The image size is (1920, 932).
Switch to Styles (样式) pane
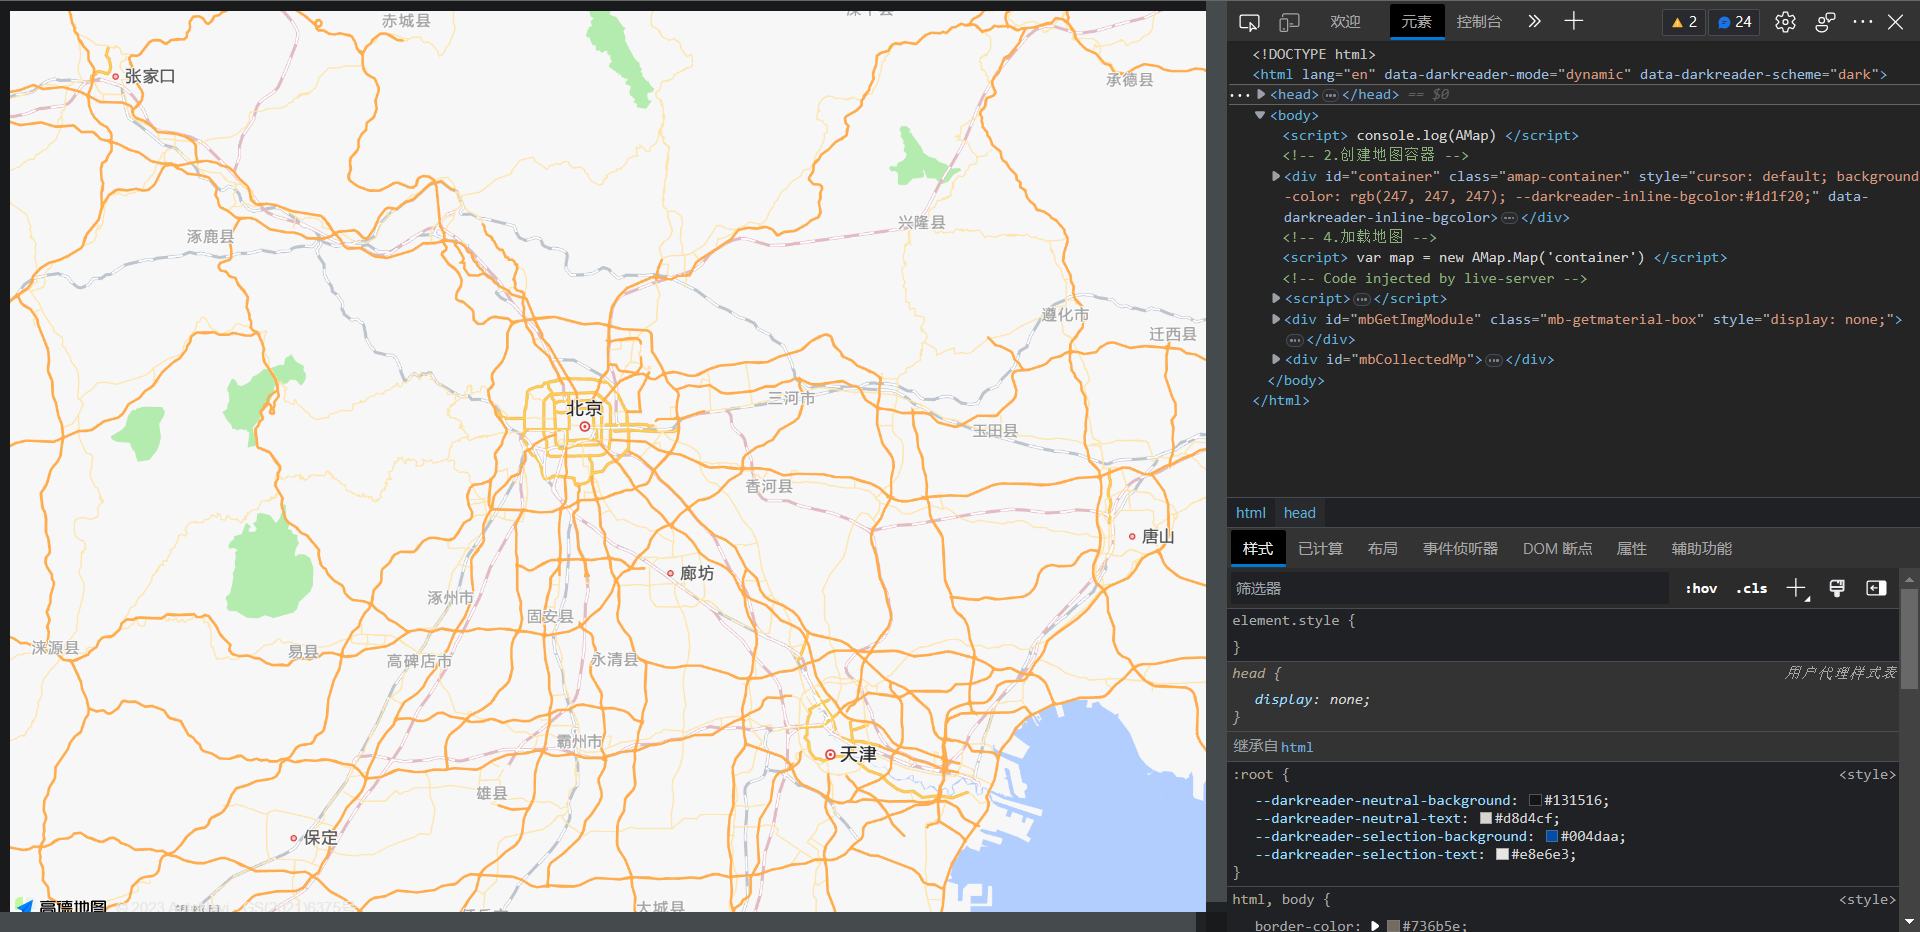click(x=1257, y=549)
